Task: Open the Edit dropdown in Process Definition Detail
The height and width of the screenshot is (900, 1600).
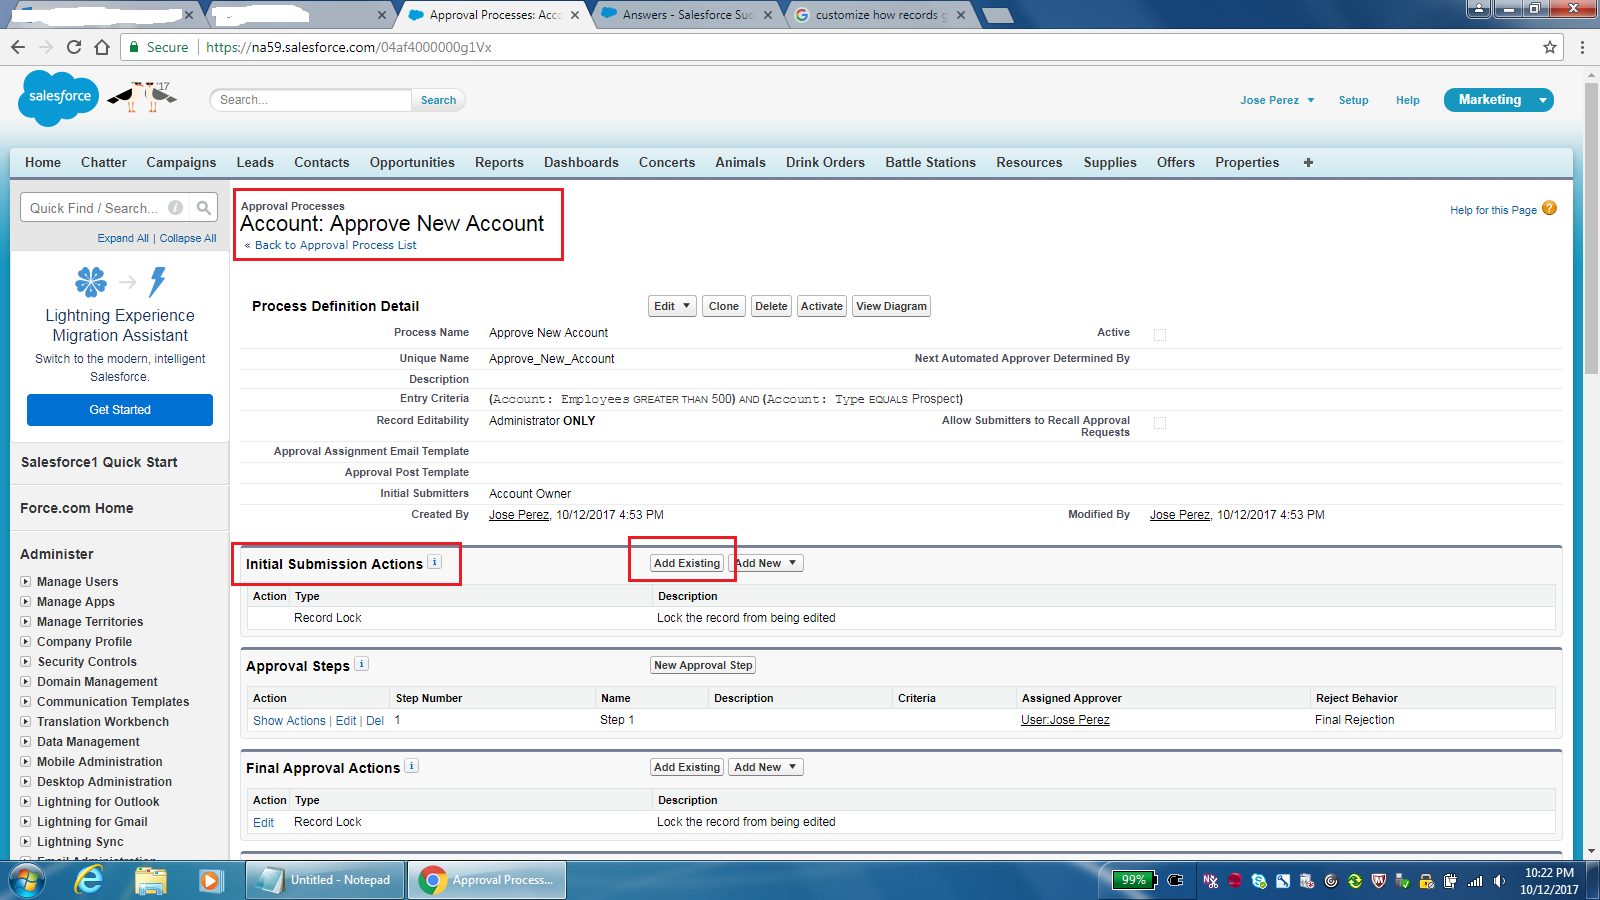Action: point(672,306)
